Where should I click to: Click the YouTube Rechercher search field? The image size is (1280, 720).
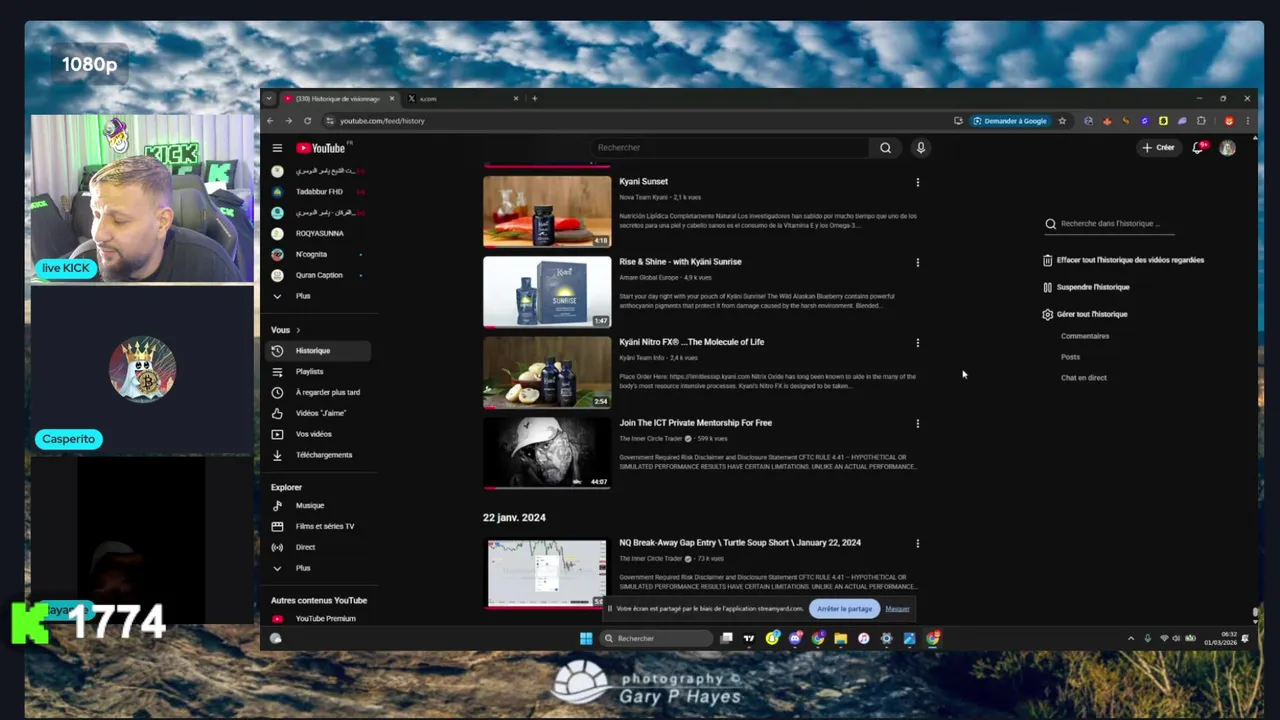pyautogui.click(x=730, y=148)
